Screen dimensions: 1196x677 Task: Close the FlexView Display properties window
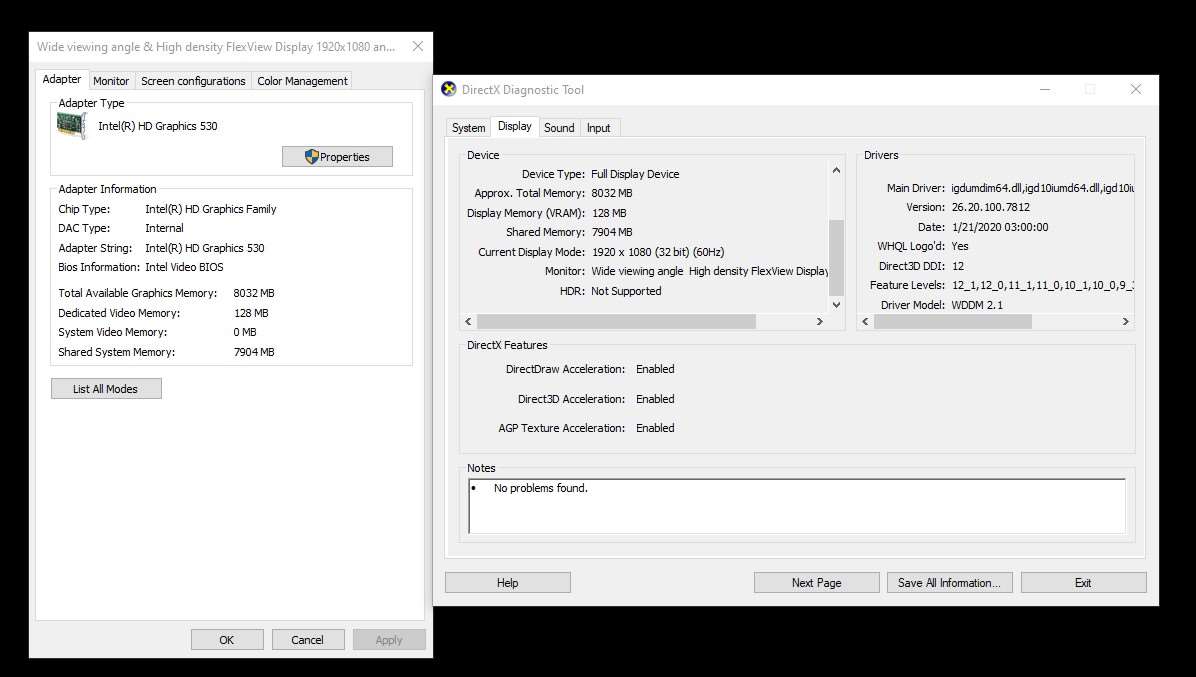418,47
